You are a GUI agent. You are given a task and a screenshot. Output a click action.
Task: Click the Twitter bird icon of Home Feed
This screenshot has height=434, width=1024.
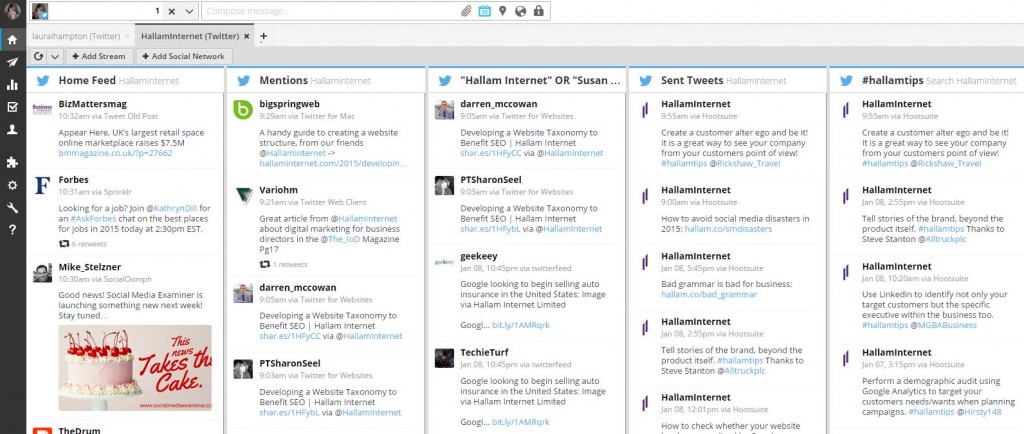(43, 81)
